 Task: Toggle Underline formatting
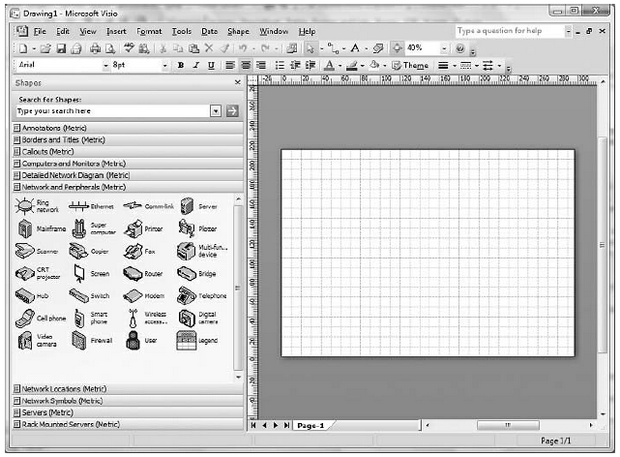(x=210, y=65)
